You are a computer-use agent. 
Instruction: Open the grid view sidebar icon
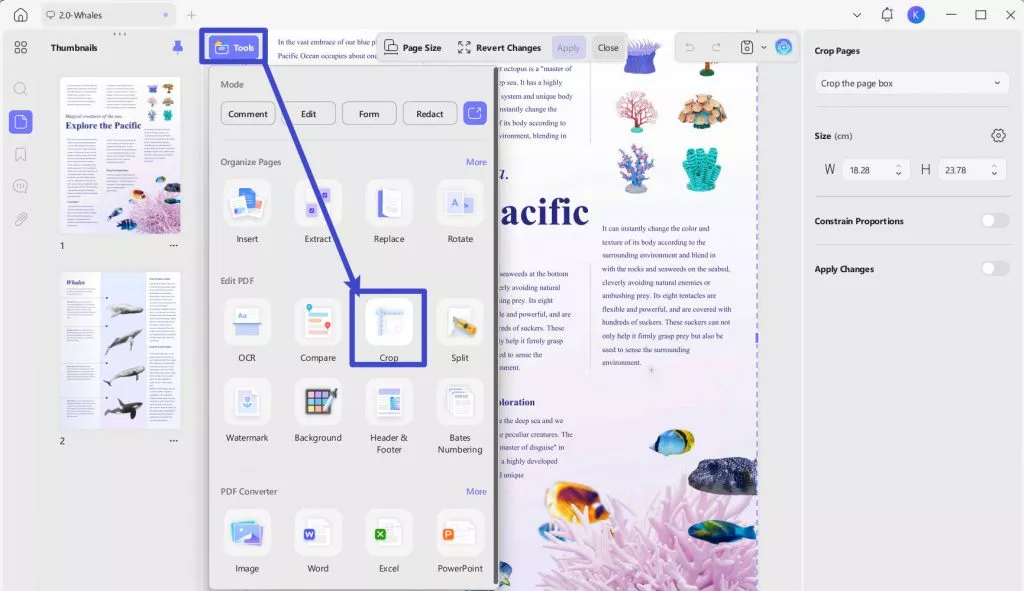pos(21,47)
